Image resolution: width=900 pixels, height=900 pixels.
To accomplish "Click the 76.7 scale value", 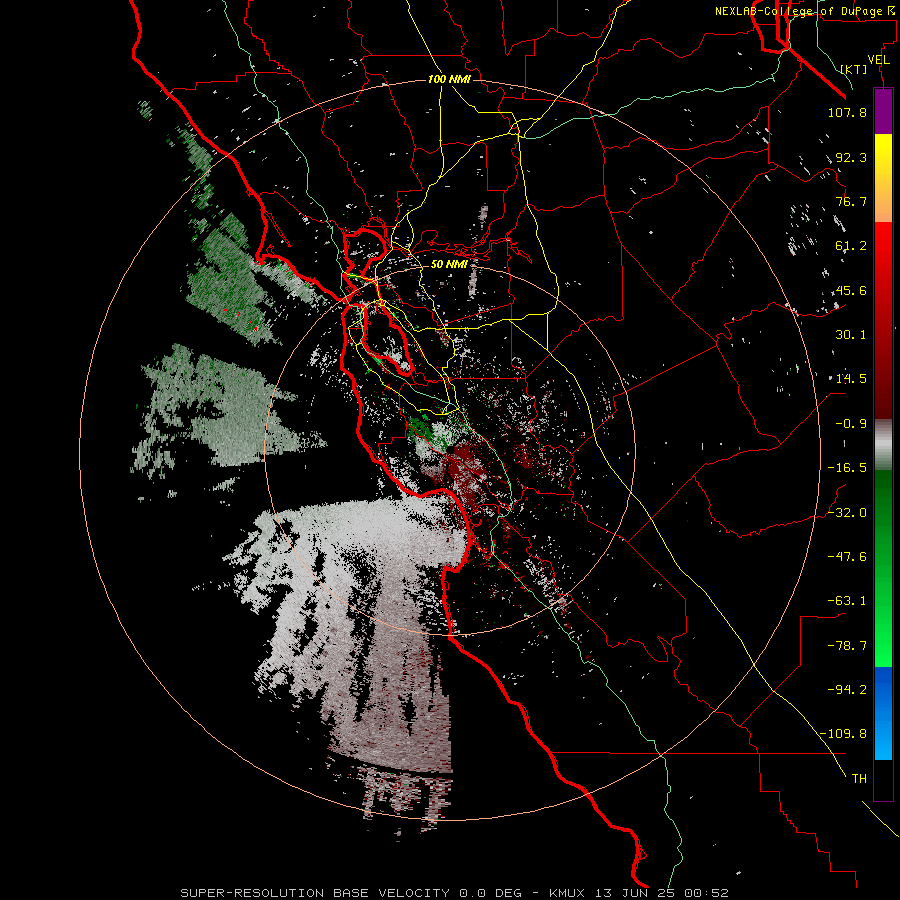I will click(851, 201).
